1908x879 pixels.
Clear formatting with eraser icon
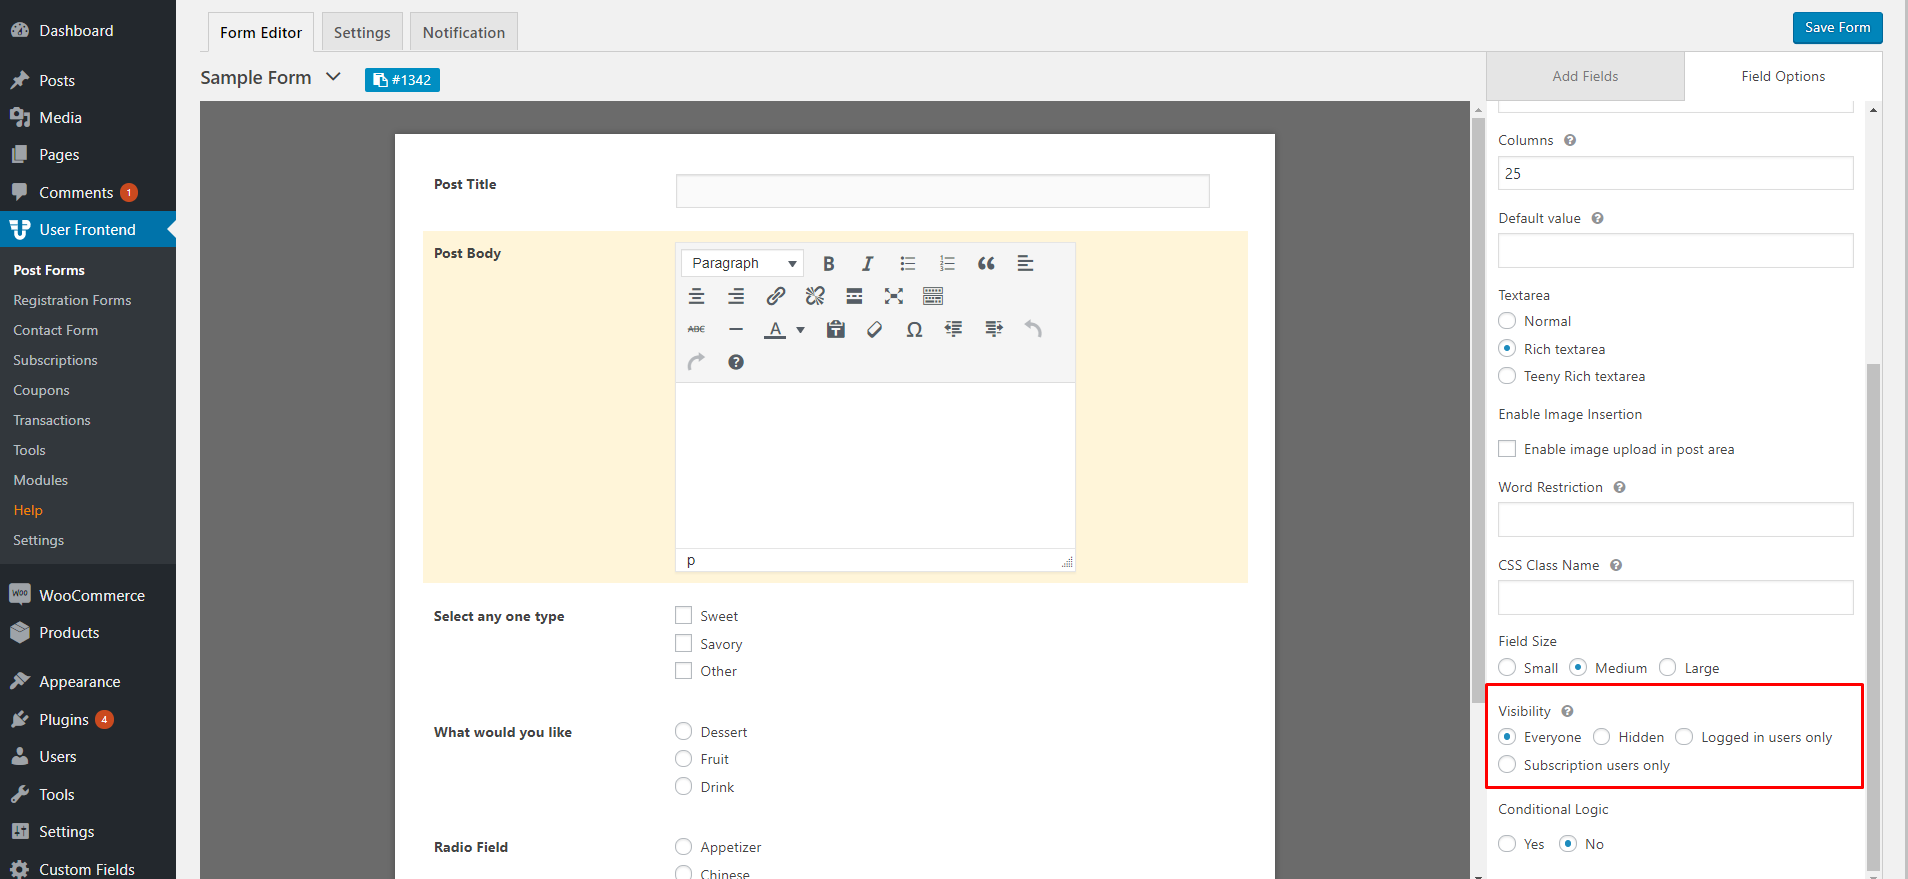tap(875, 329)
